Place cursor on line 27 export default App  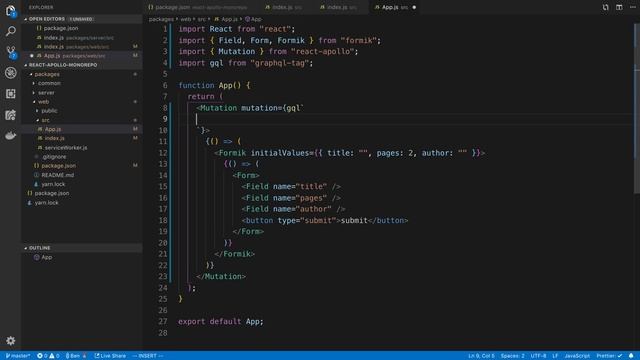(x=221, y=322)
